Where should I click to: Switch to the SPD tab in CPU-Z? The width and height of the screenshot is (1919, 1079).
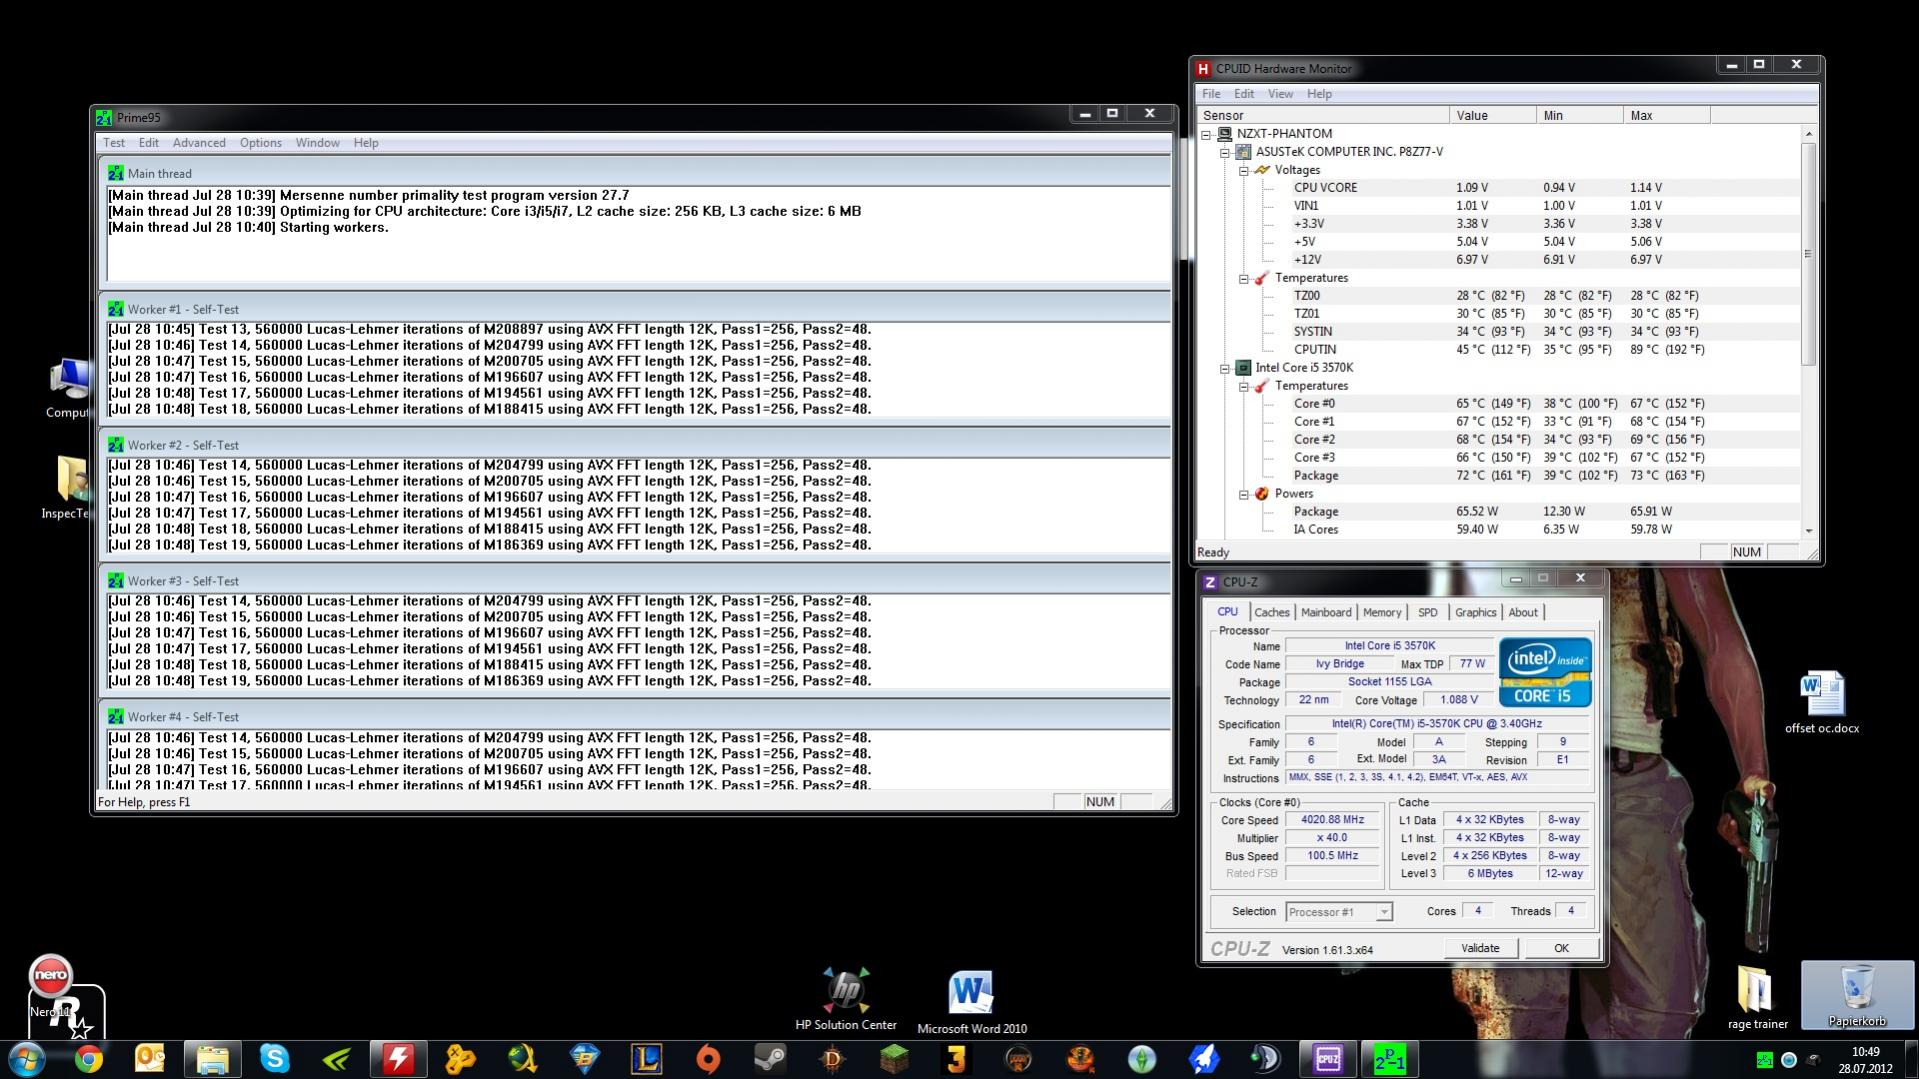tap(1428, 613)
